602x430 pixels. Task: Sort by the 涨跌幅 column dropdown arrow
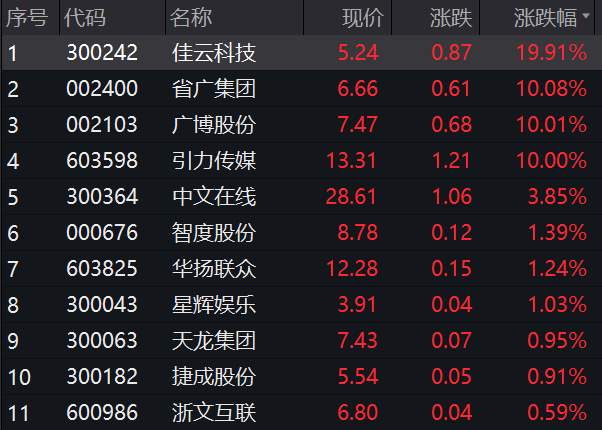point(585,16)
